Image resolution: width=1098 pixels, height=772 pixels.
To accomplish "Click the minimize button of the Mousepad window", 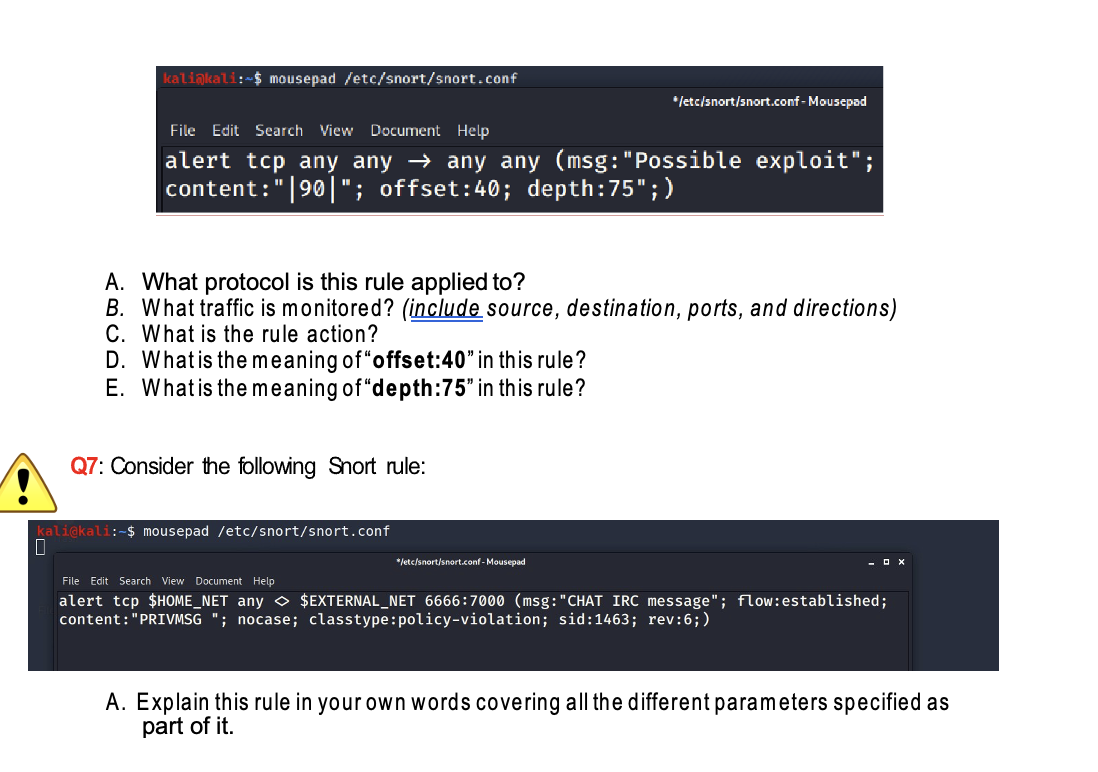I will point(870,563).
